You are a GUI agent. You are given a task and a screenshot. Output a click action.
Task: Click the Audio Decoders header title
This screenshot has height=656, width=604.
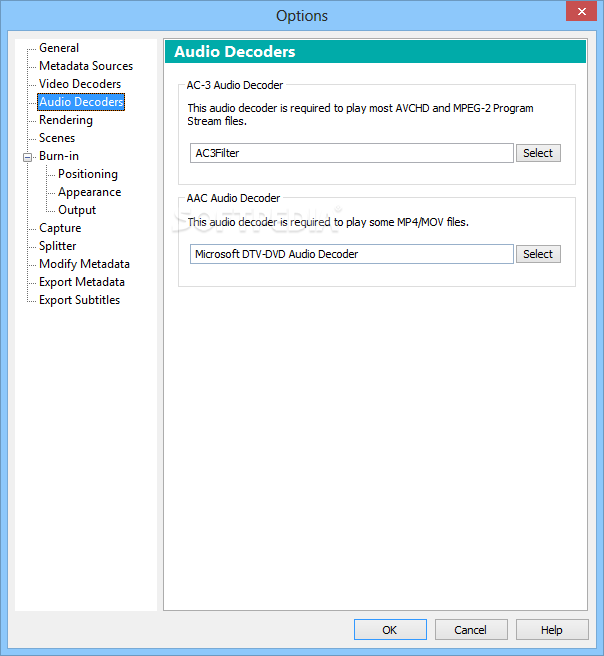pos(235,52)
